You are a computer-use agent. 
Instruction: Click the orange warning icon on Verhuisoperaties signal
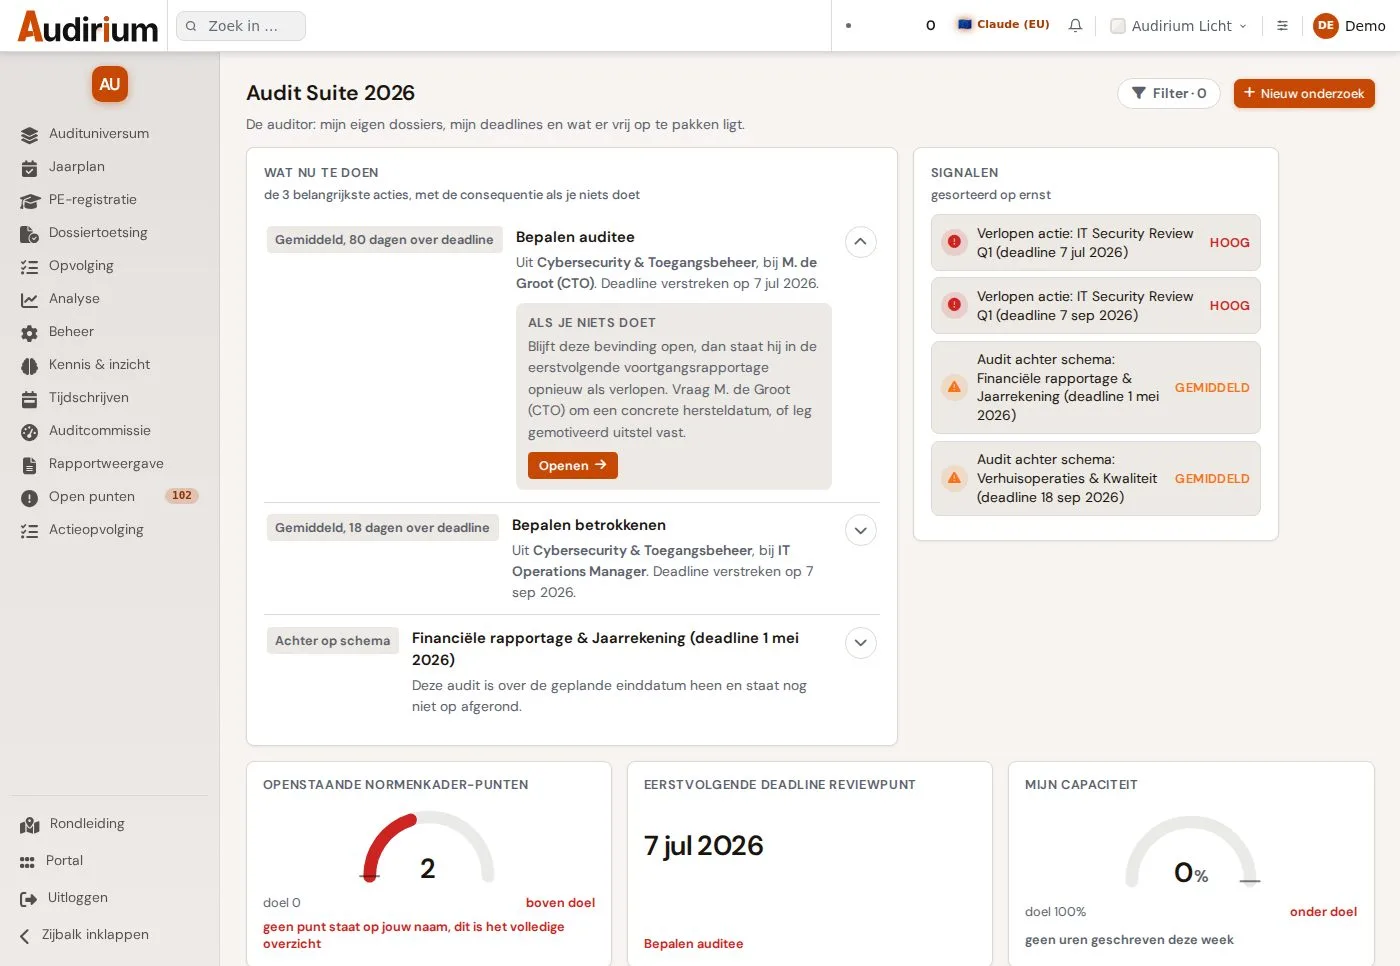pyautogui.click(x=954, y=478)
